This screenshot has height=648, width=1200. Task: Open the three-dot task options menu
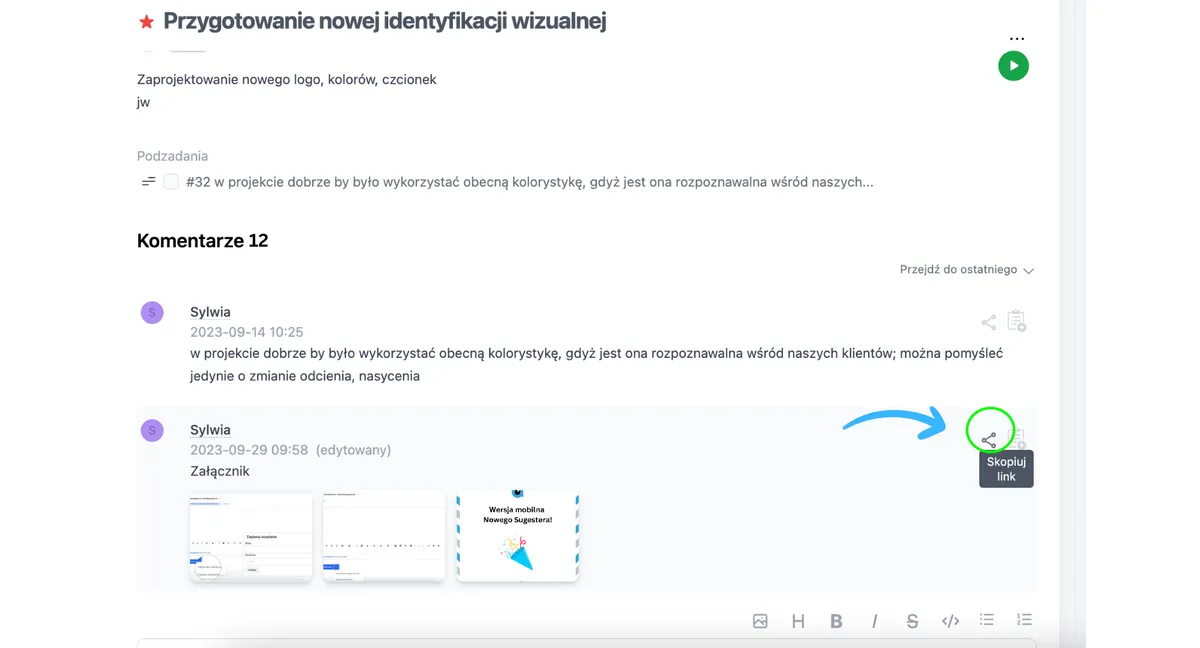coord(1017,39)
